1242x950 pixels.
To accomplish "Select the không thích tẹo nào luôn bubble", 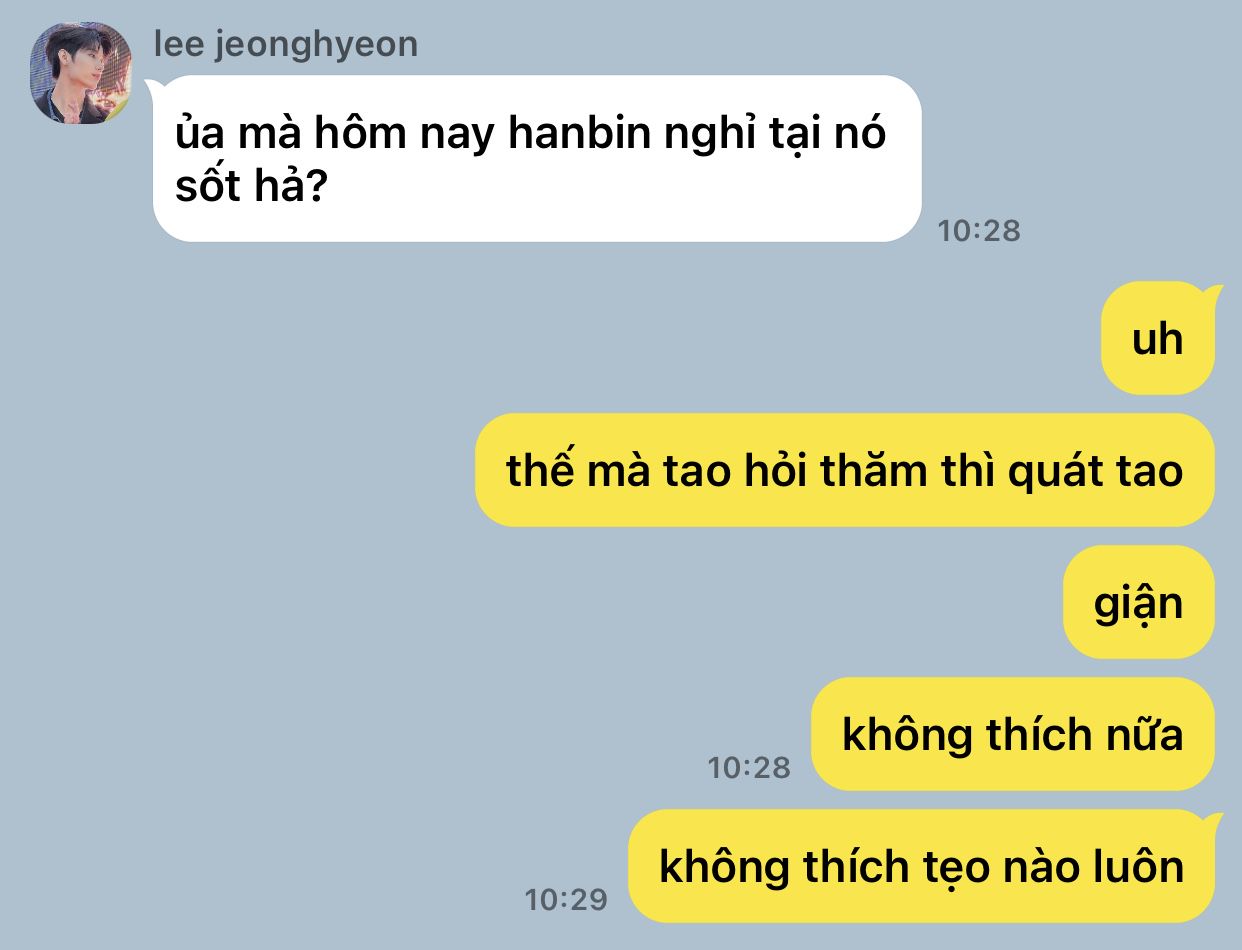I will tap(921, 866).
